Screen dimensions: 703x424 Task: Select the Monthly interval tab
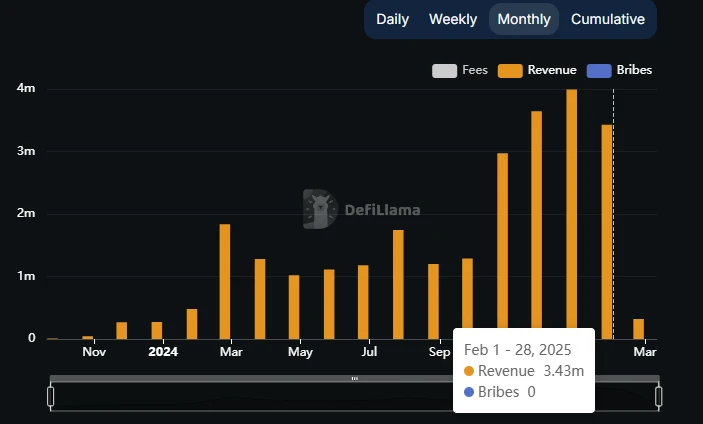coord(523,19)
